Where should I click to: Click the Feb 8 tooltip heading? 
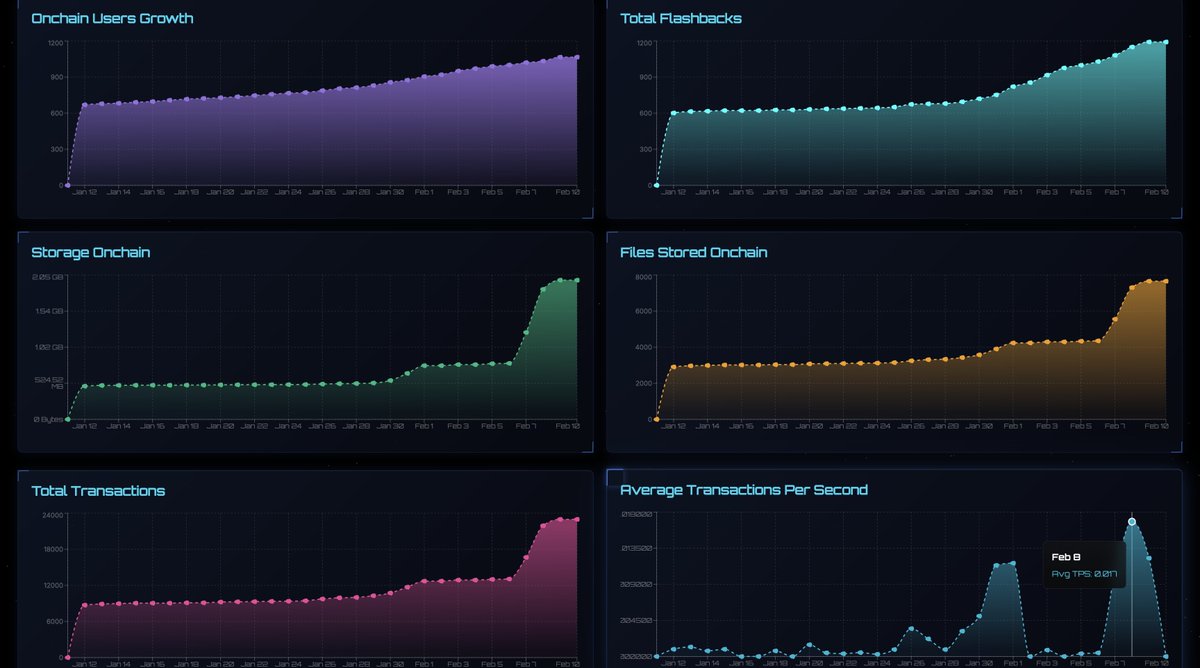pos(1066,556)
